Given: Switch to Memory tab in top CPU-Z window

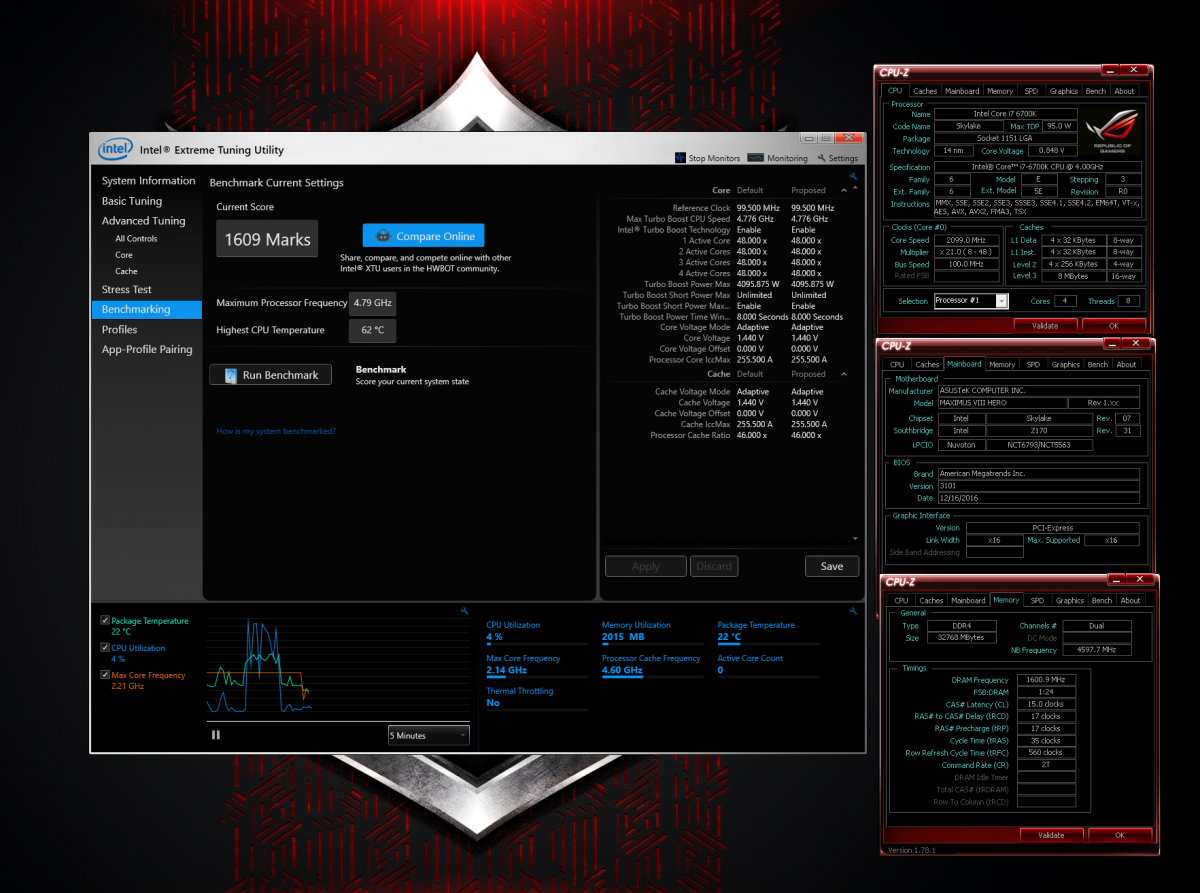Looking at the screenshot, I should pos(1000,91).
